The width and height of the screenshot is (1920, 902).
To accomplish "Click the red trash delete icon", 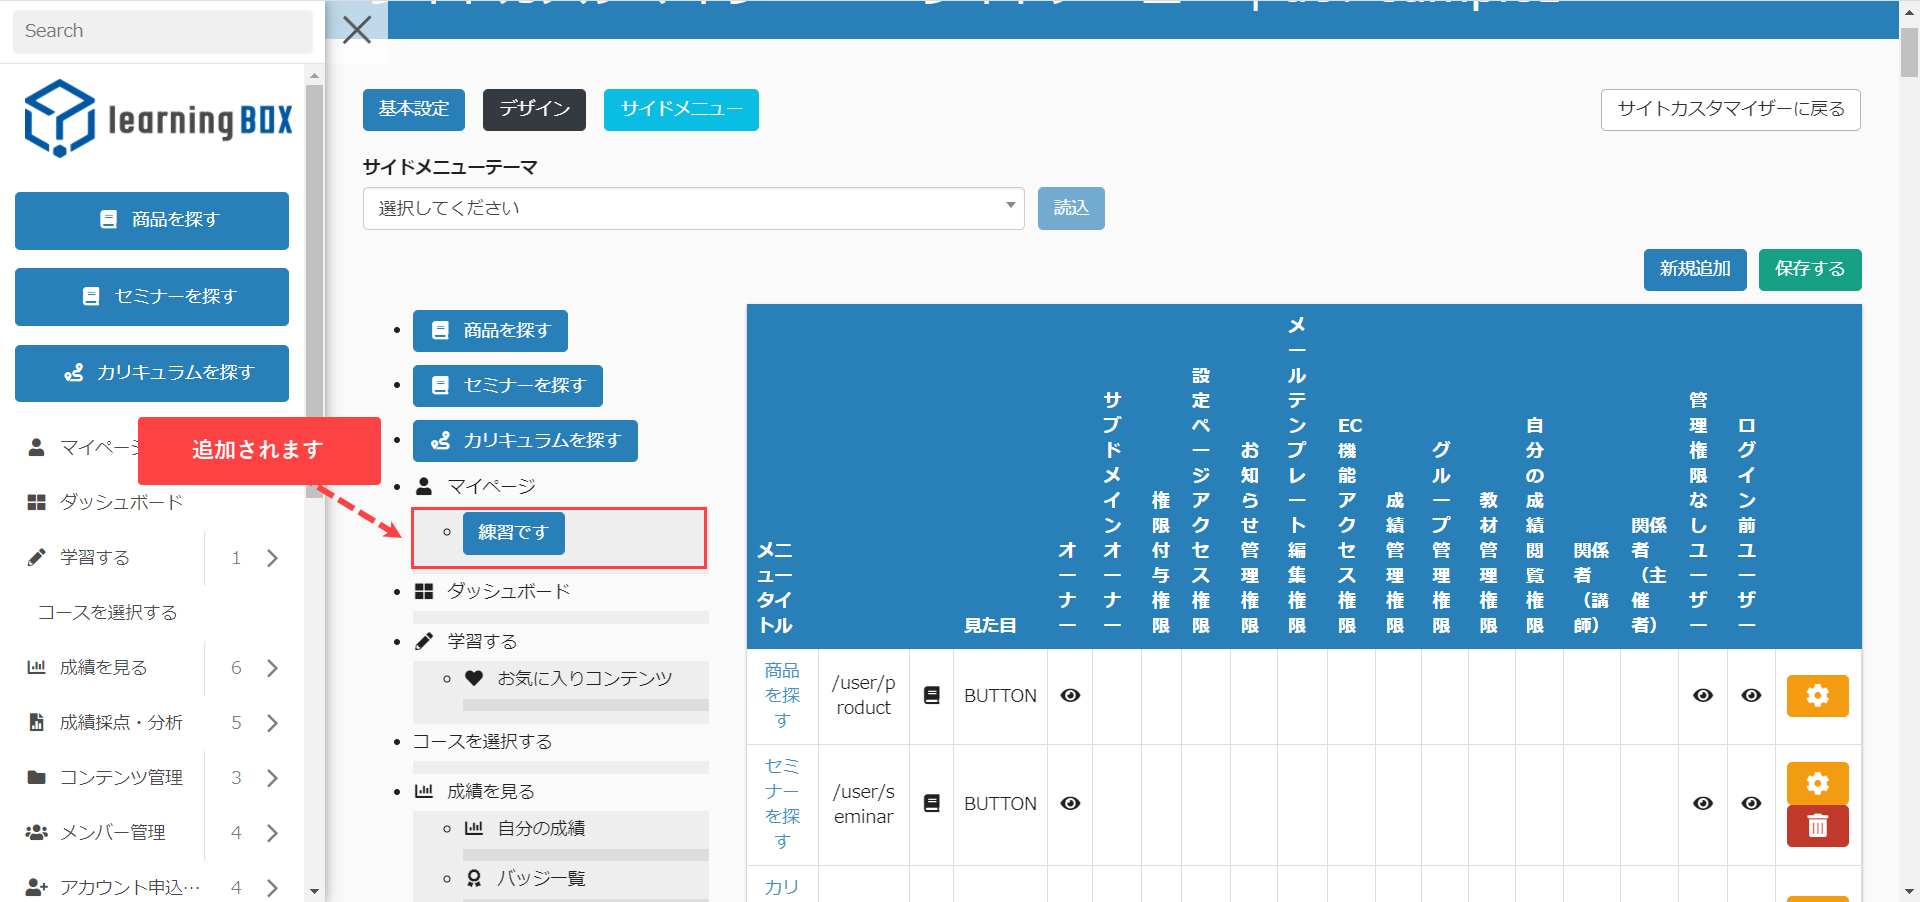I will (x=1817, y=826).
